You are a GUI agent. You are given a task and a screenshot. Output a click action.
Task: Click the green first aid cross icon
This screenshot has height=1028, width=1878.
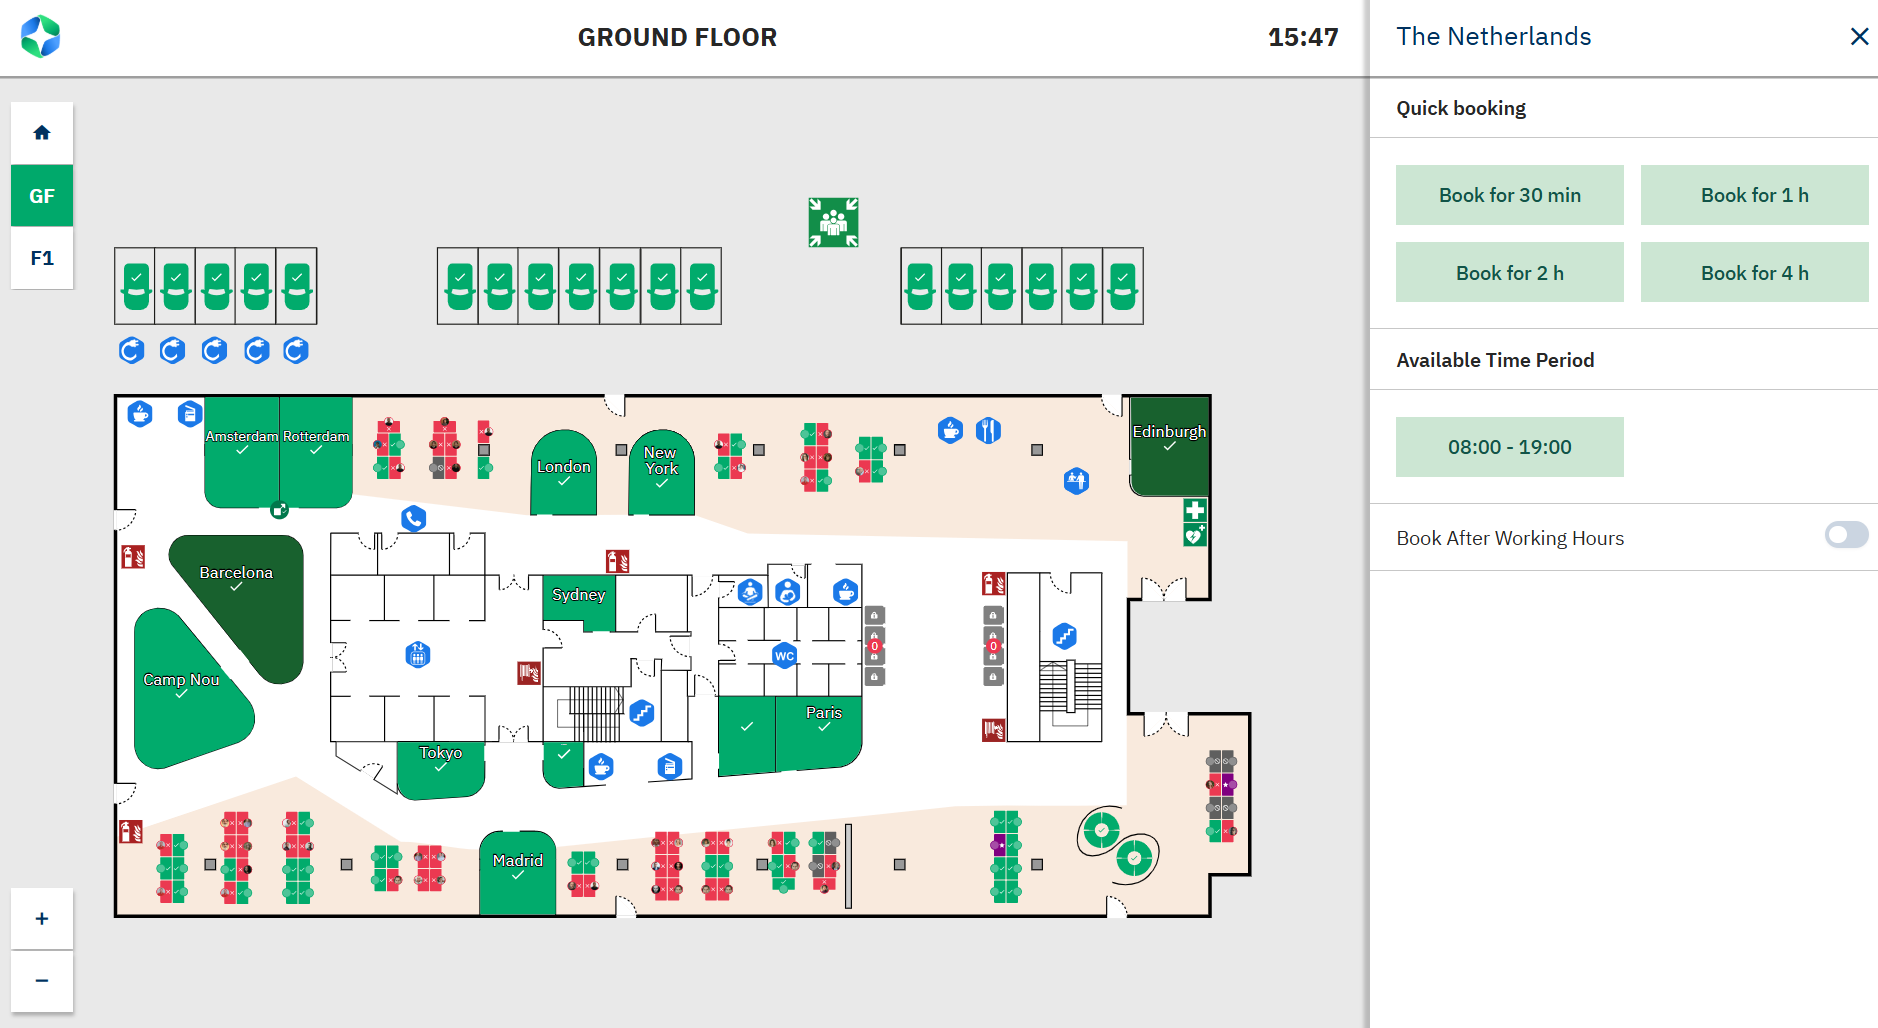click(1195, 510)
